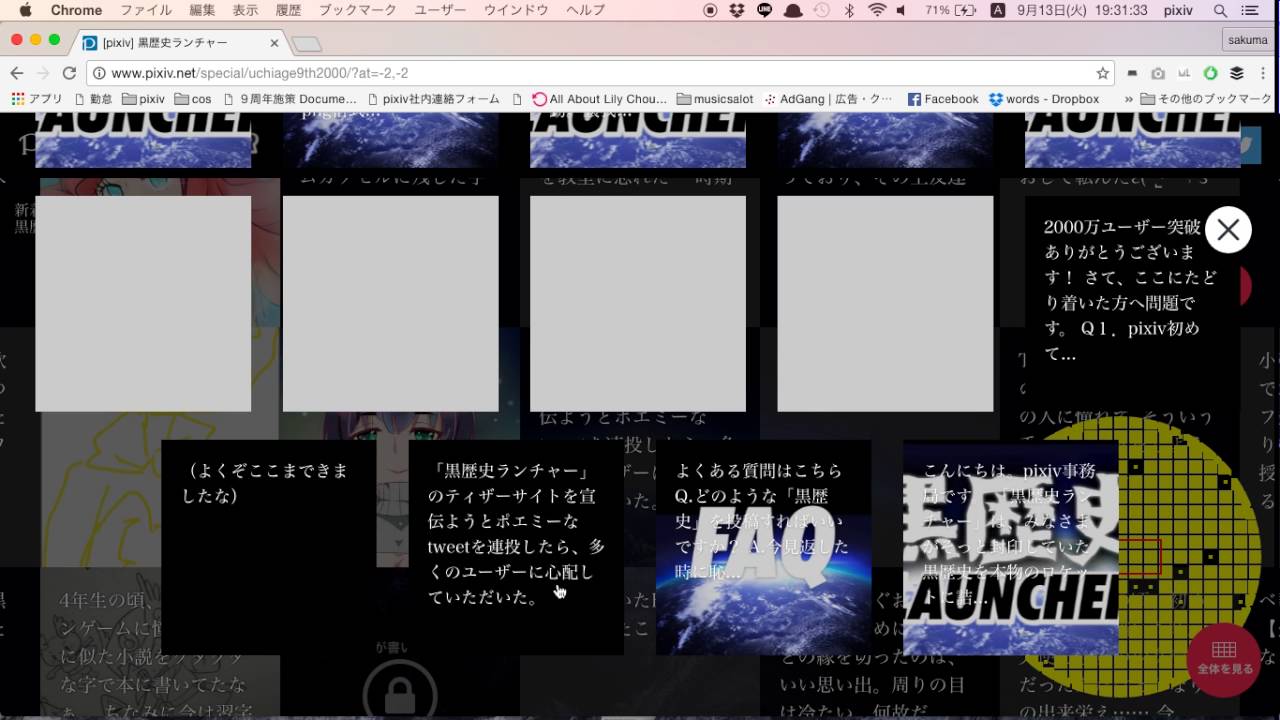This screenshot has height=720, width=1280.
Task: Open the Apple menu
Action: coord(25,10)
